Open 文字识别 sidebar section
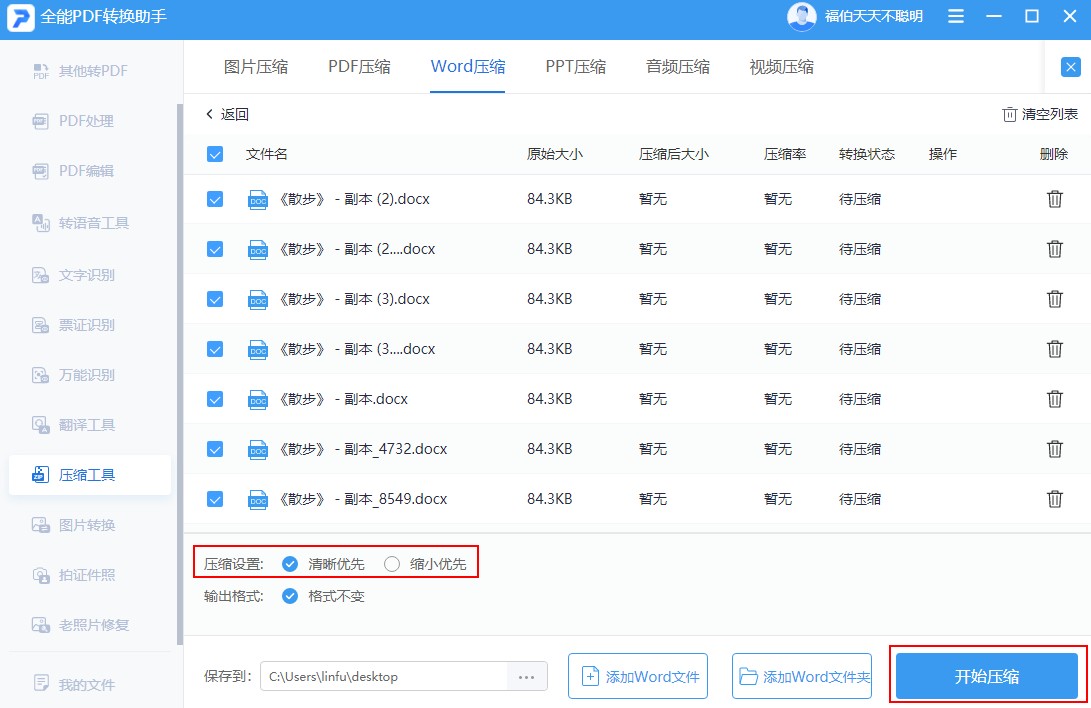Screen dimensions: 1091x708 [x=73, y=275]
